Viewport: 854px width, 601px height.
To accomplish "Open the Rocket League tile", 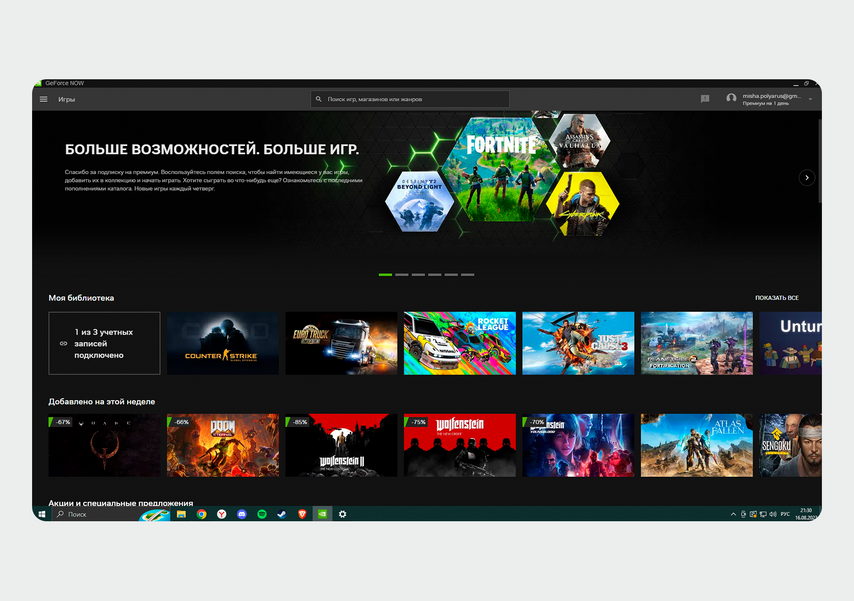I will point(460,343).
